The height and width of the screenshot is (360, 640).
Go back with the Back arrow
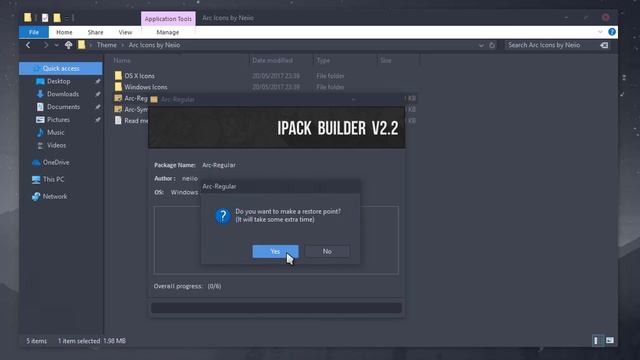pos(28,45)
